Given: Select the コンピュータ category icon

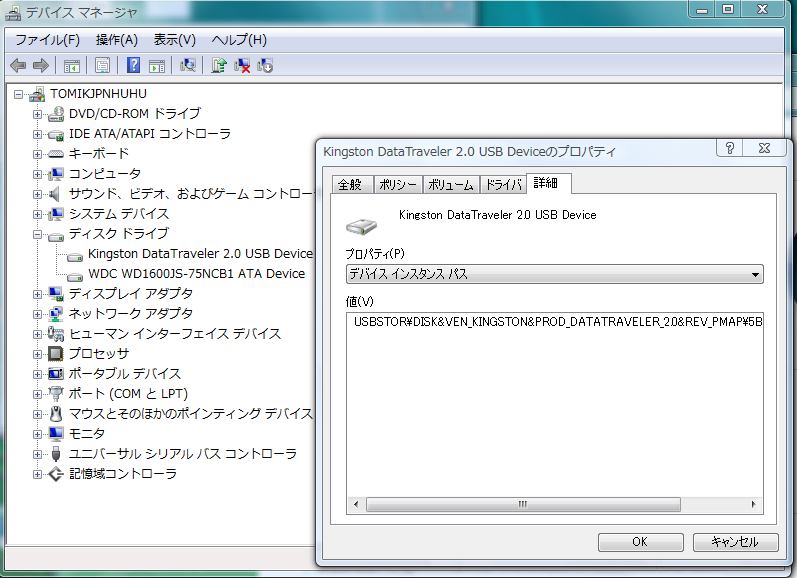Looking at the screenshot, I should point(56,174).
